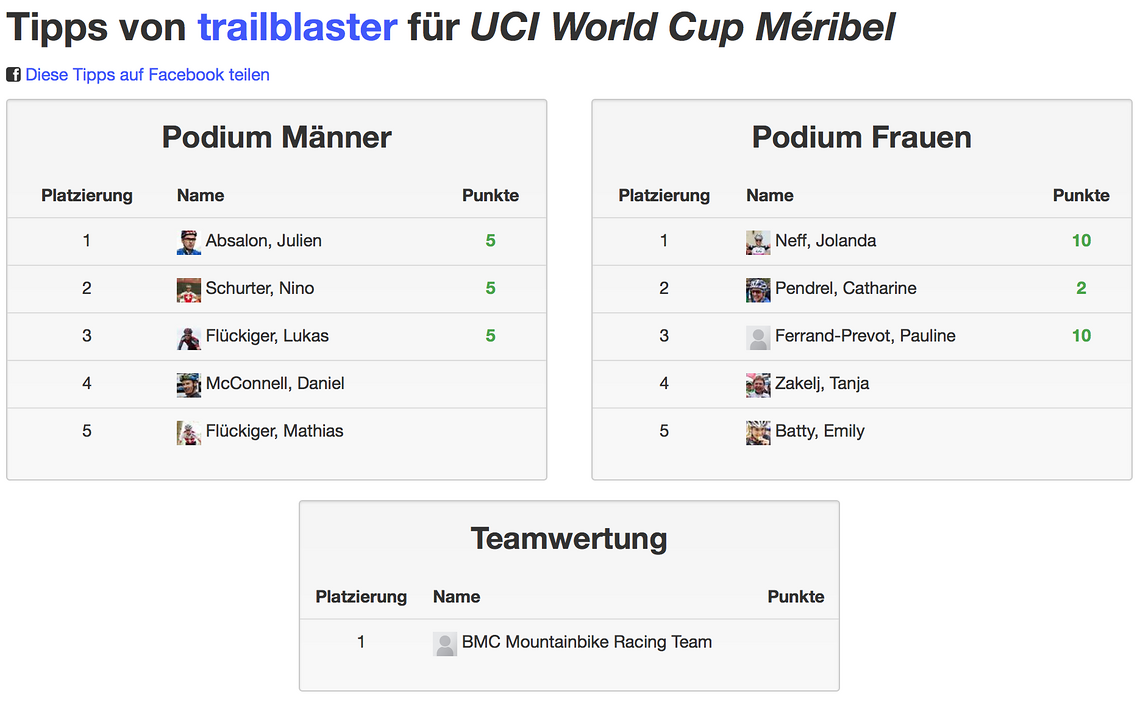Image resolution: width=1140 pixels, height=705 pixels.
Task: Click the Podium Männer heading
Action: point(276,137)
